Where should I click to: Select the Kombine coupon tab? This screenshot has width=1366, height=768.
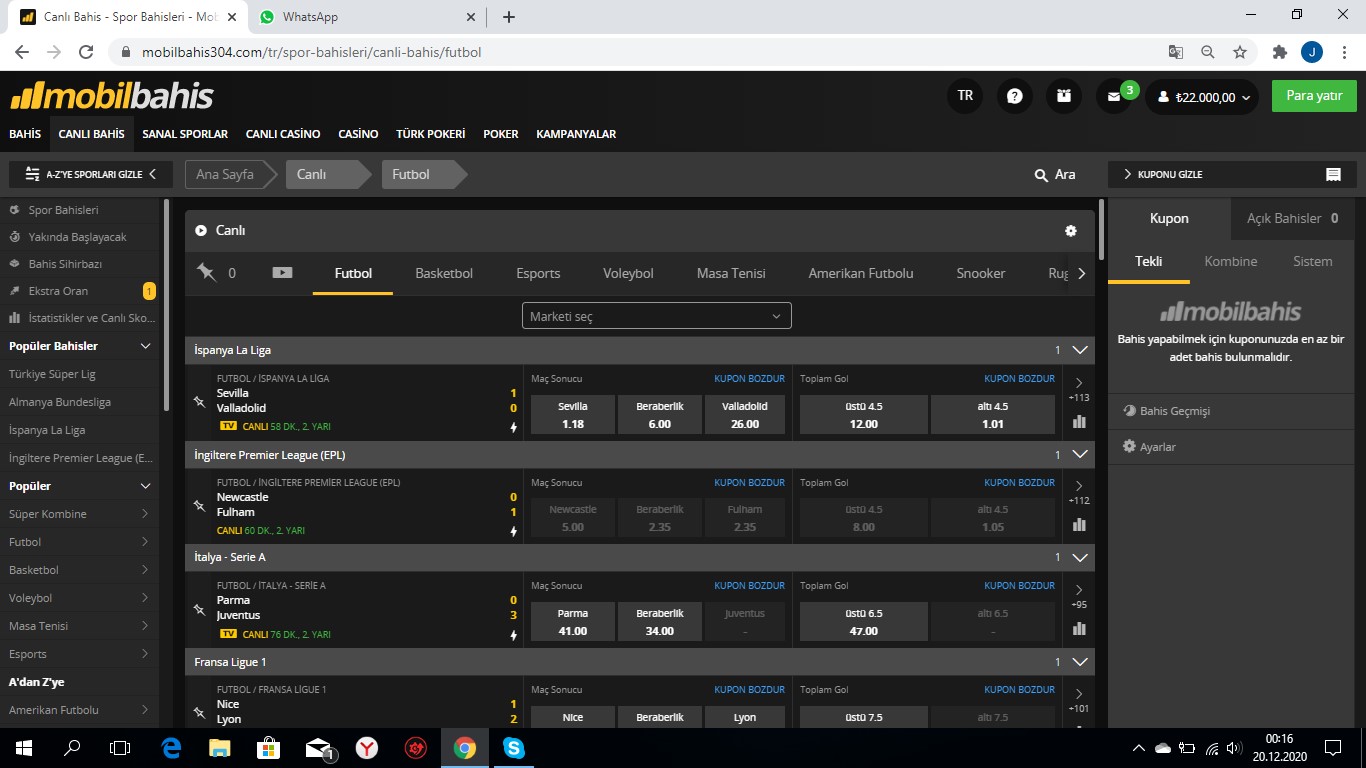point(1230,261)
